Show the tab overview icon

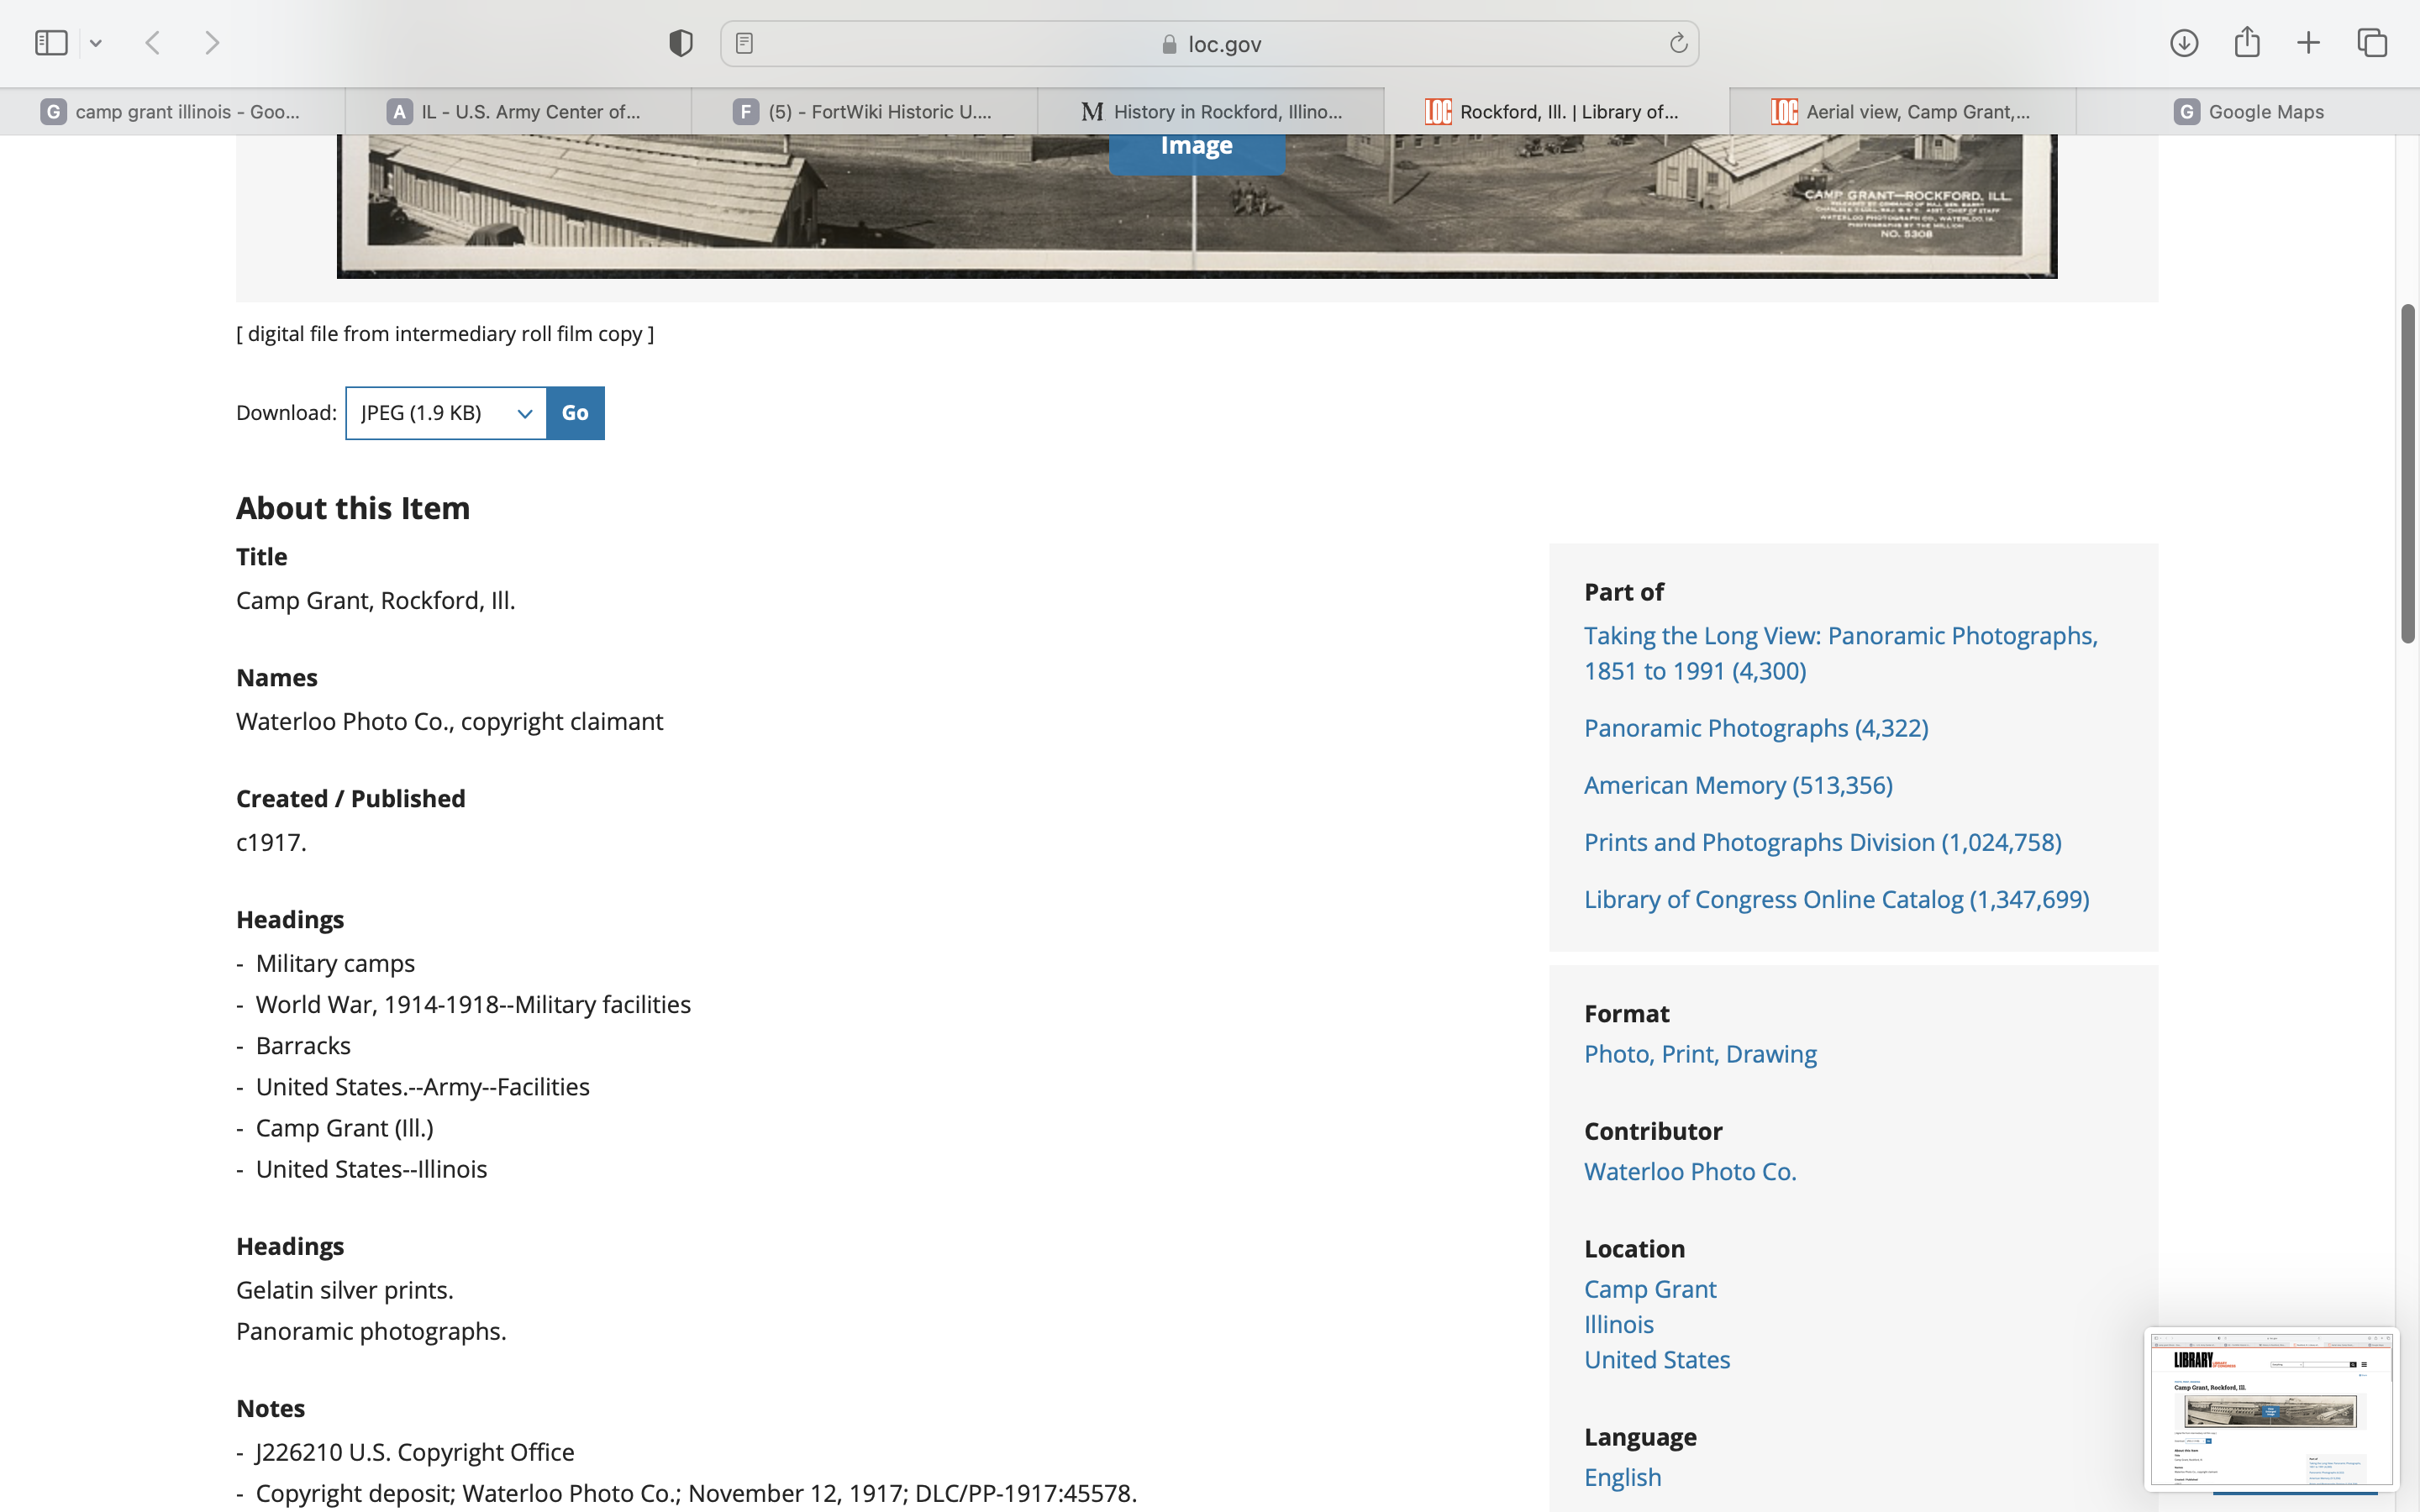point(2372,43)
